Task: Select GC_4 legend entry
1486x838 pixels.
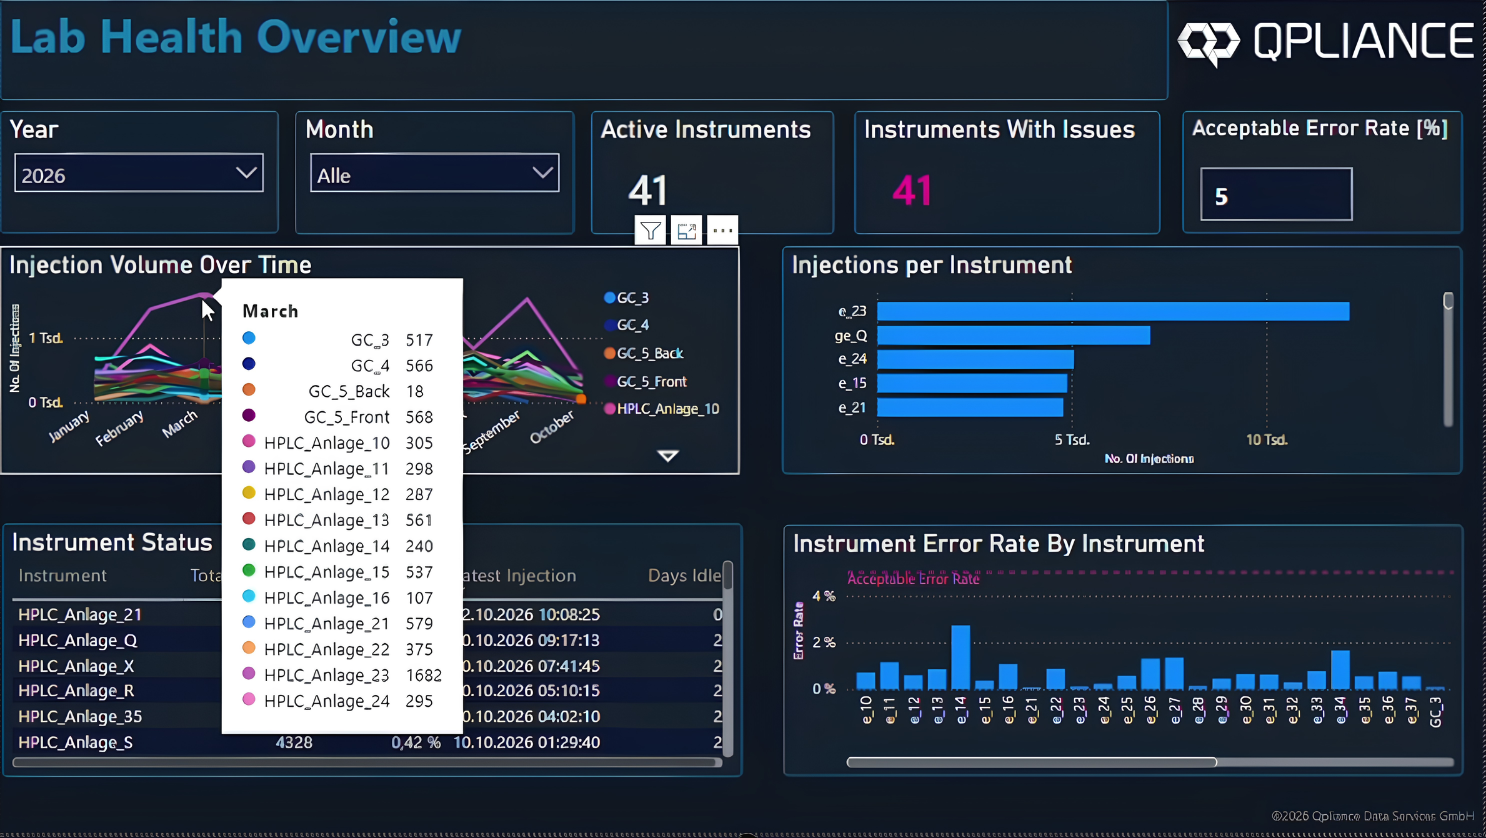Action: pyautogui.click(x=627, y=325)
